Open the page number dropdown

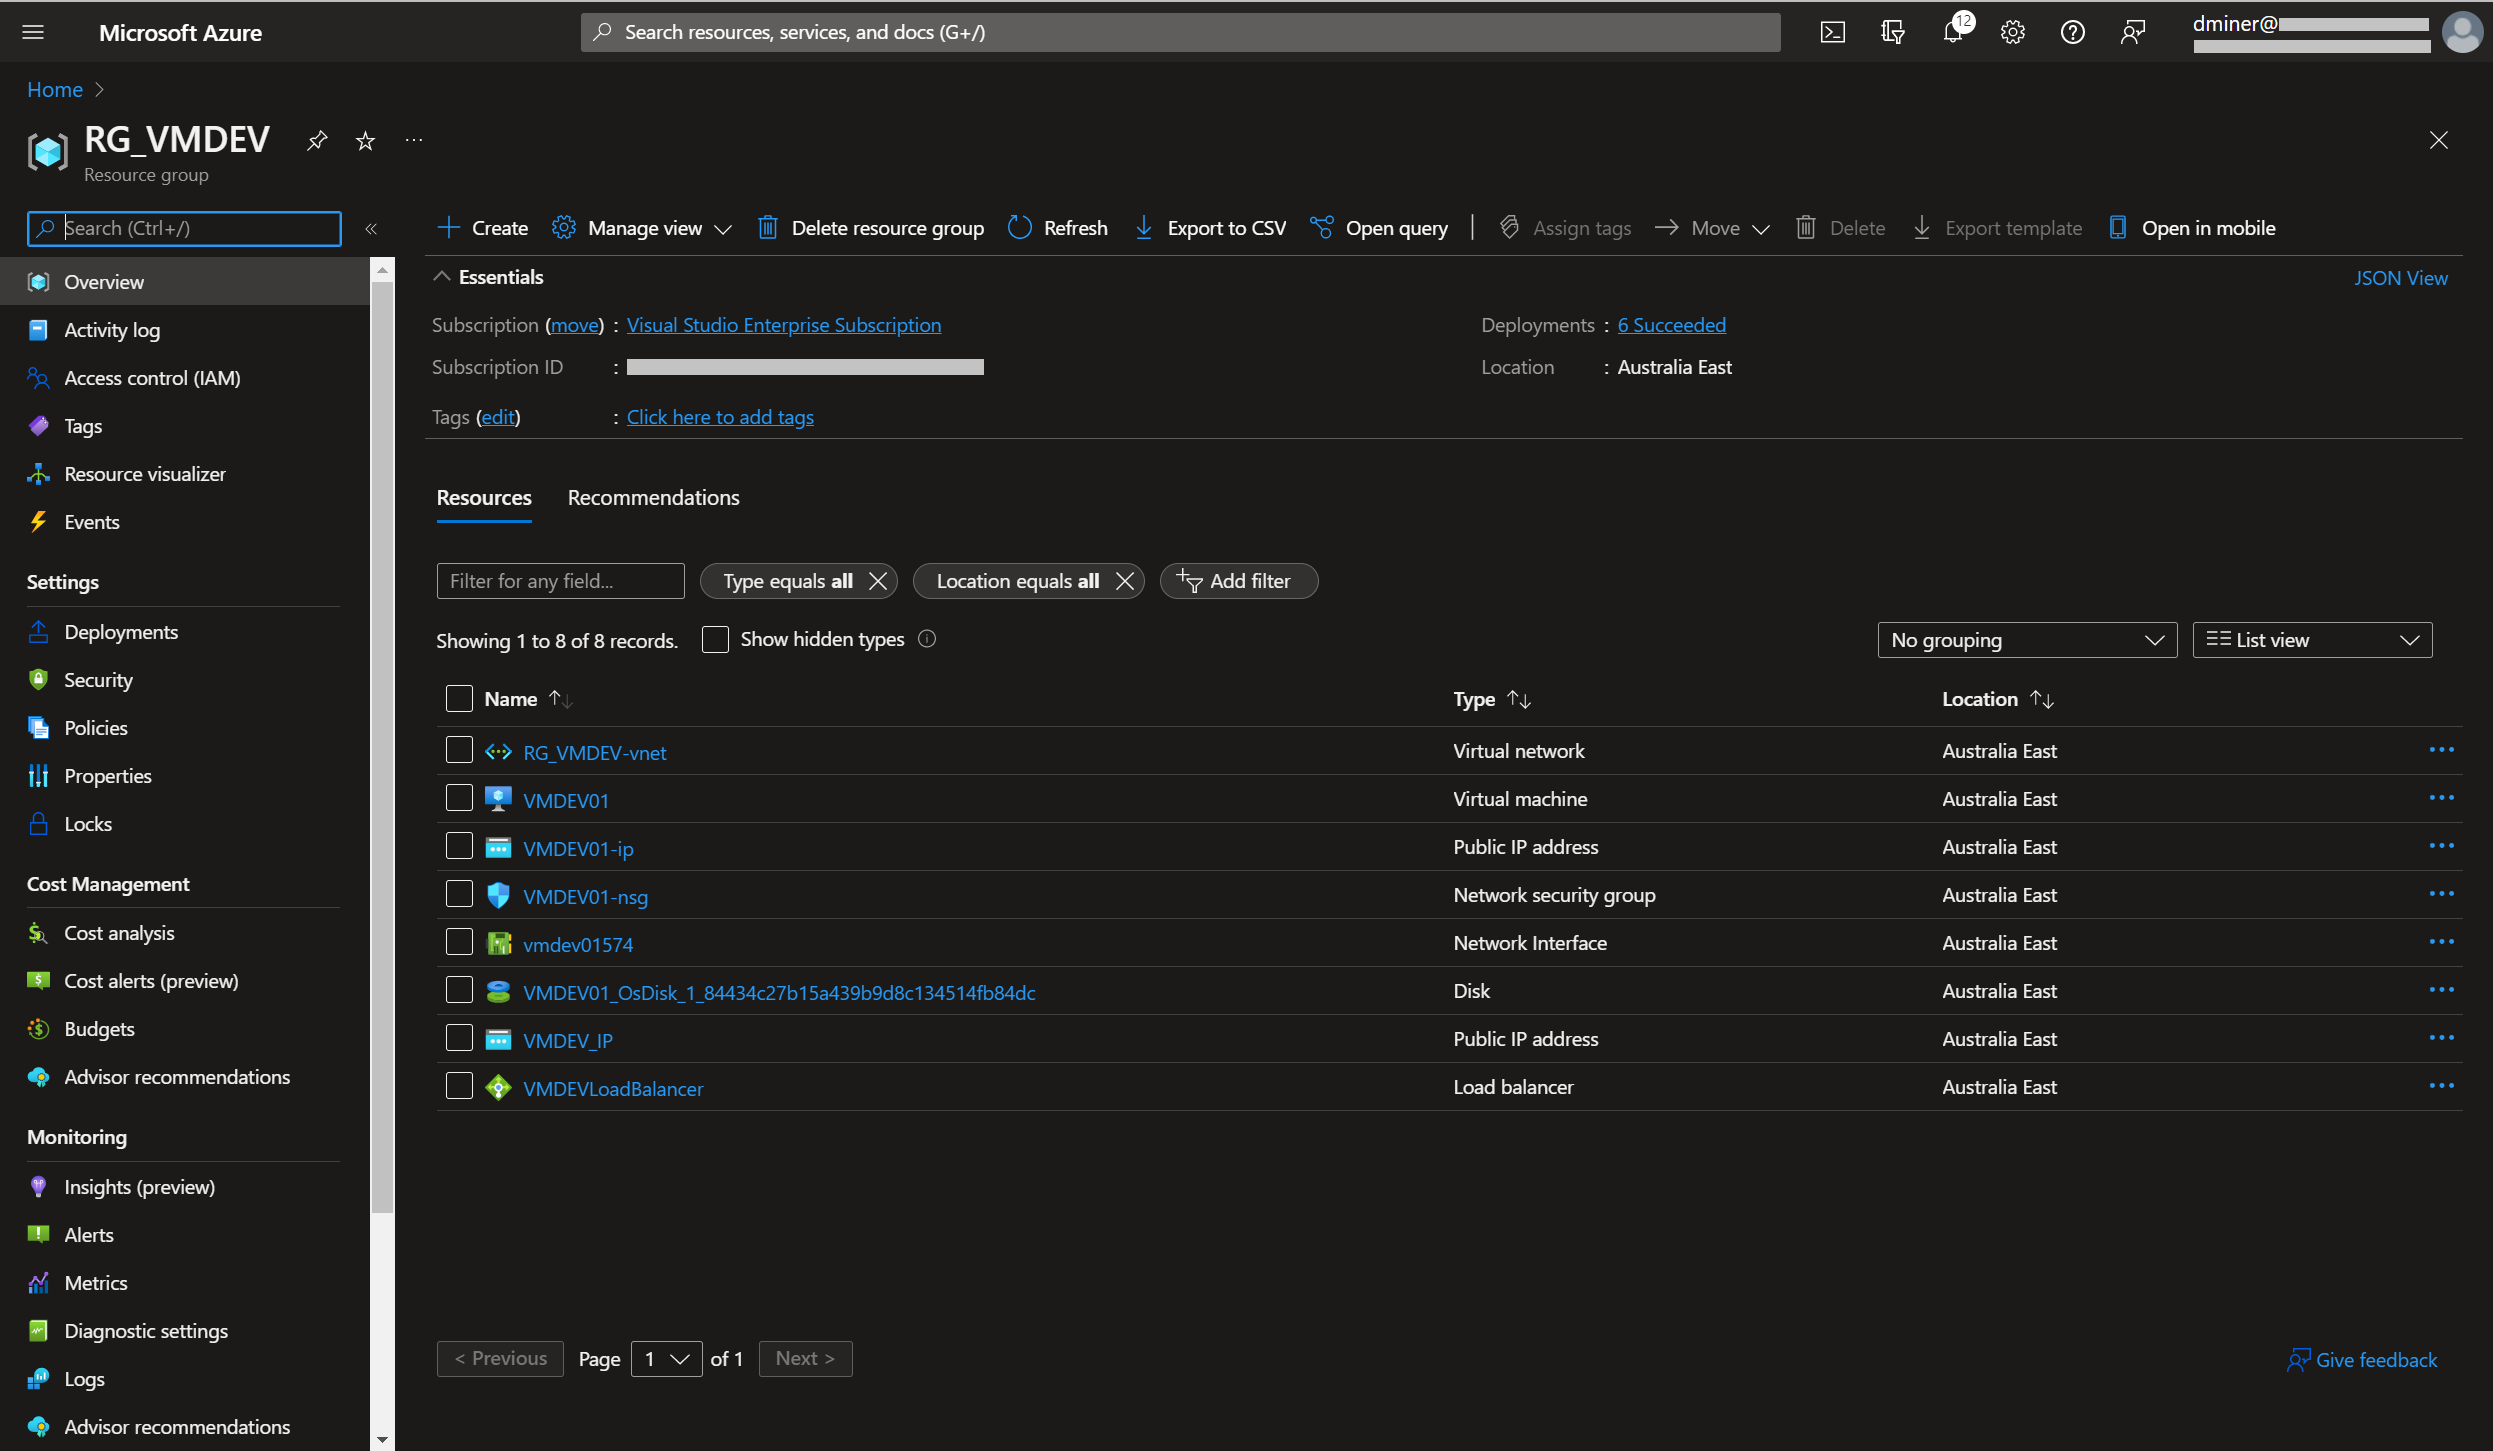pyautogui.click(x=666, y=1359)
